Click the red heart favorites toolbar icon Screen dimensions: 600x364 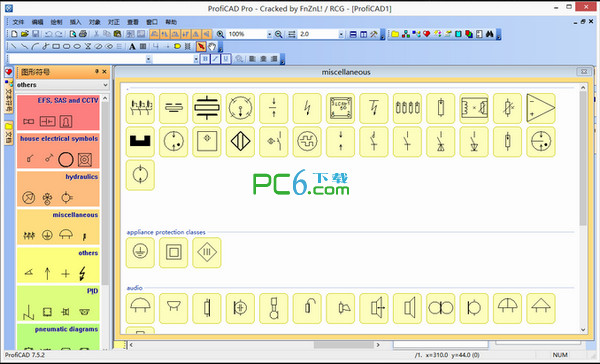click(426, 34)
